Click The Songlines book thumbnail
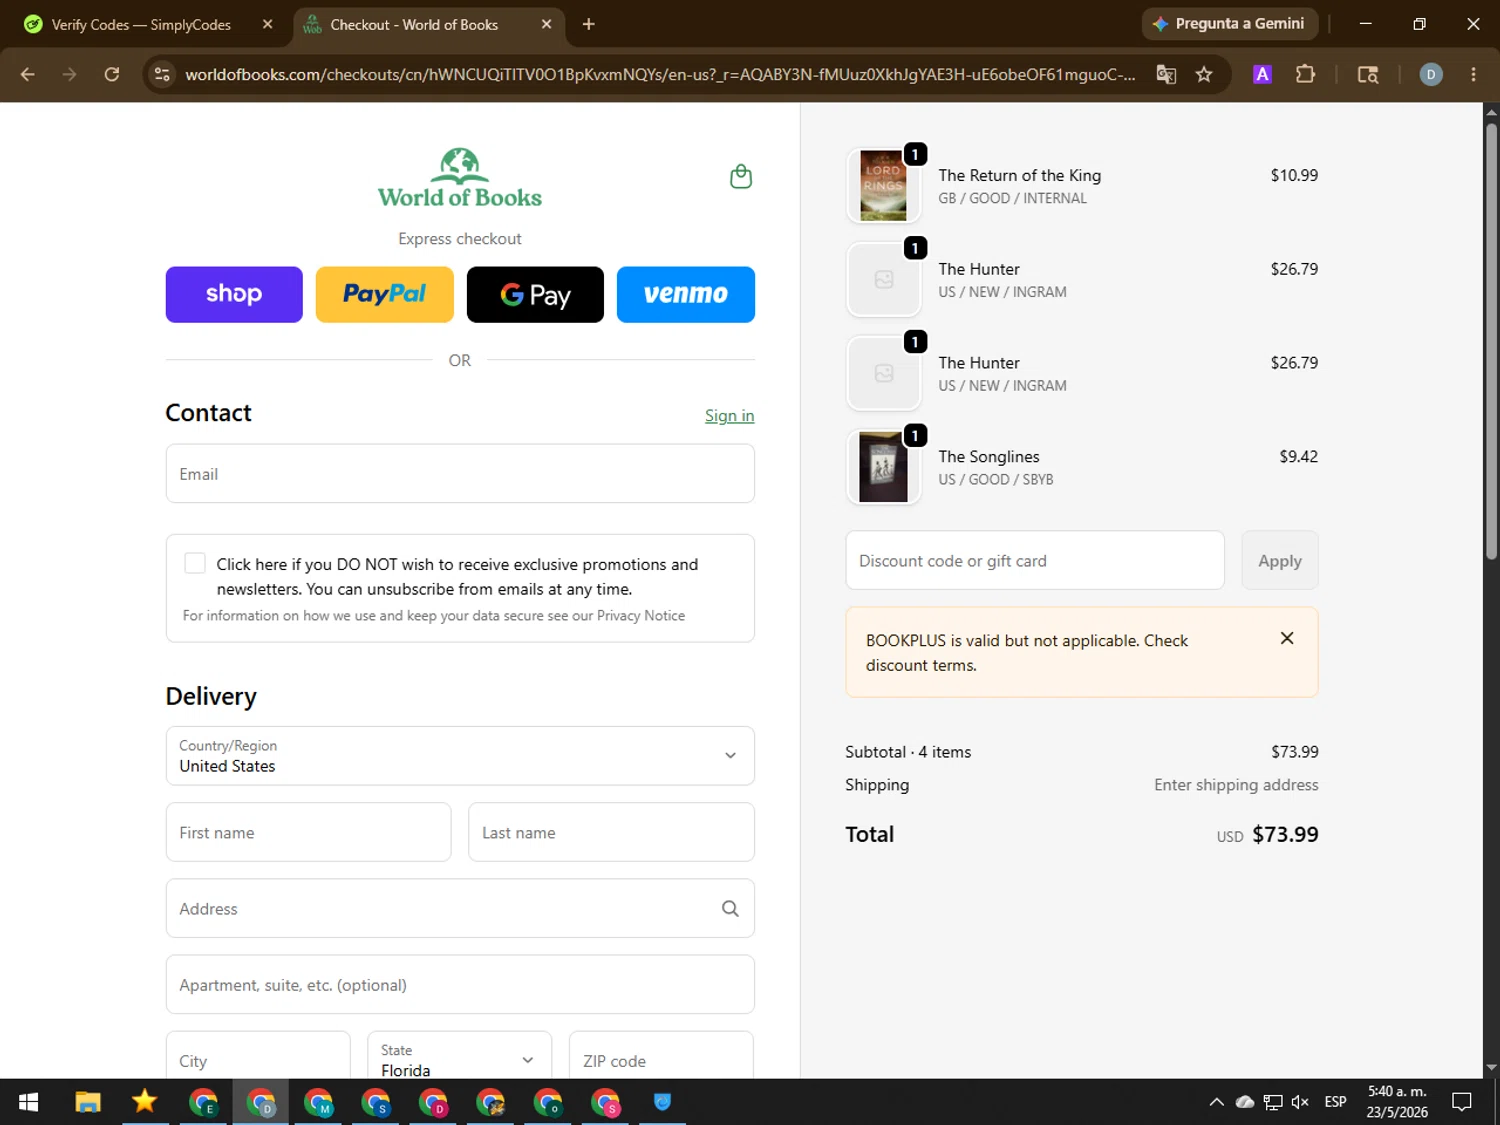The width and height of the screenshot is (1500, 1125). [883, 467]
